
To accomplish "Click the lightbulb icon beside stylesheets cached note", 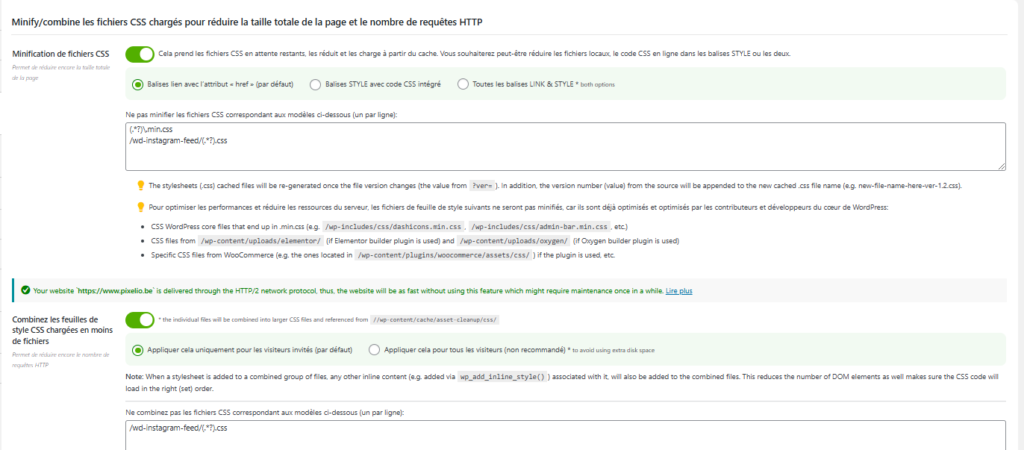I will (141, 185).
